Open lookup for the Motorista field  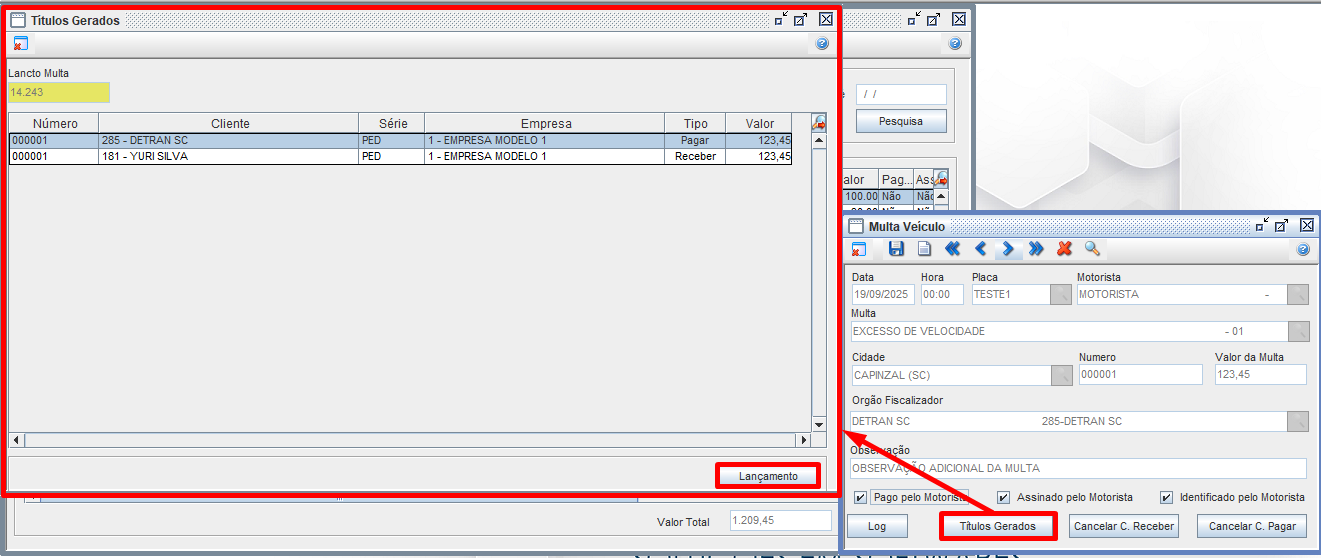[1297, 294]
